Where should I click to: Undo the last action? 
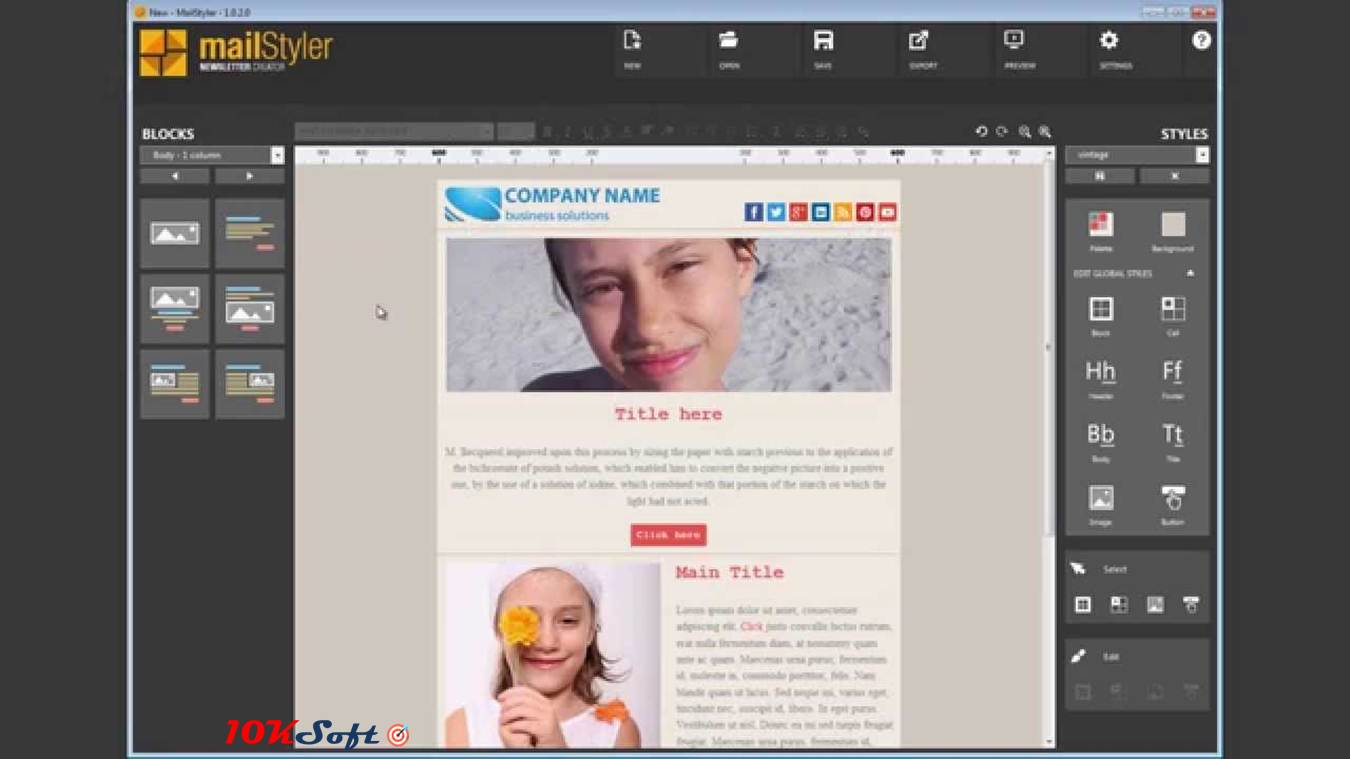pos(981,131)
